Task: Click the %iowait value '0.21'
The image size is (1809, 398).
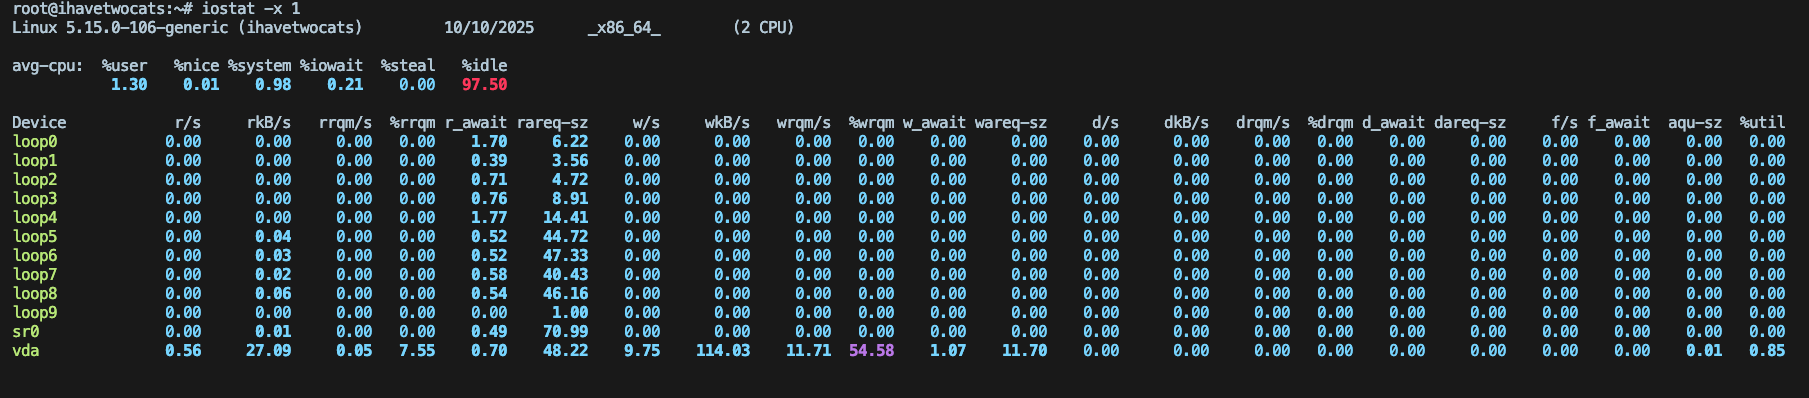Action: (345, 85)
